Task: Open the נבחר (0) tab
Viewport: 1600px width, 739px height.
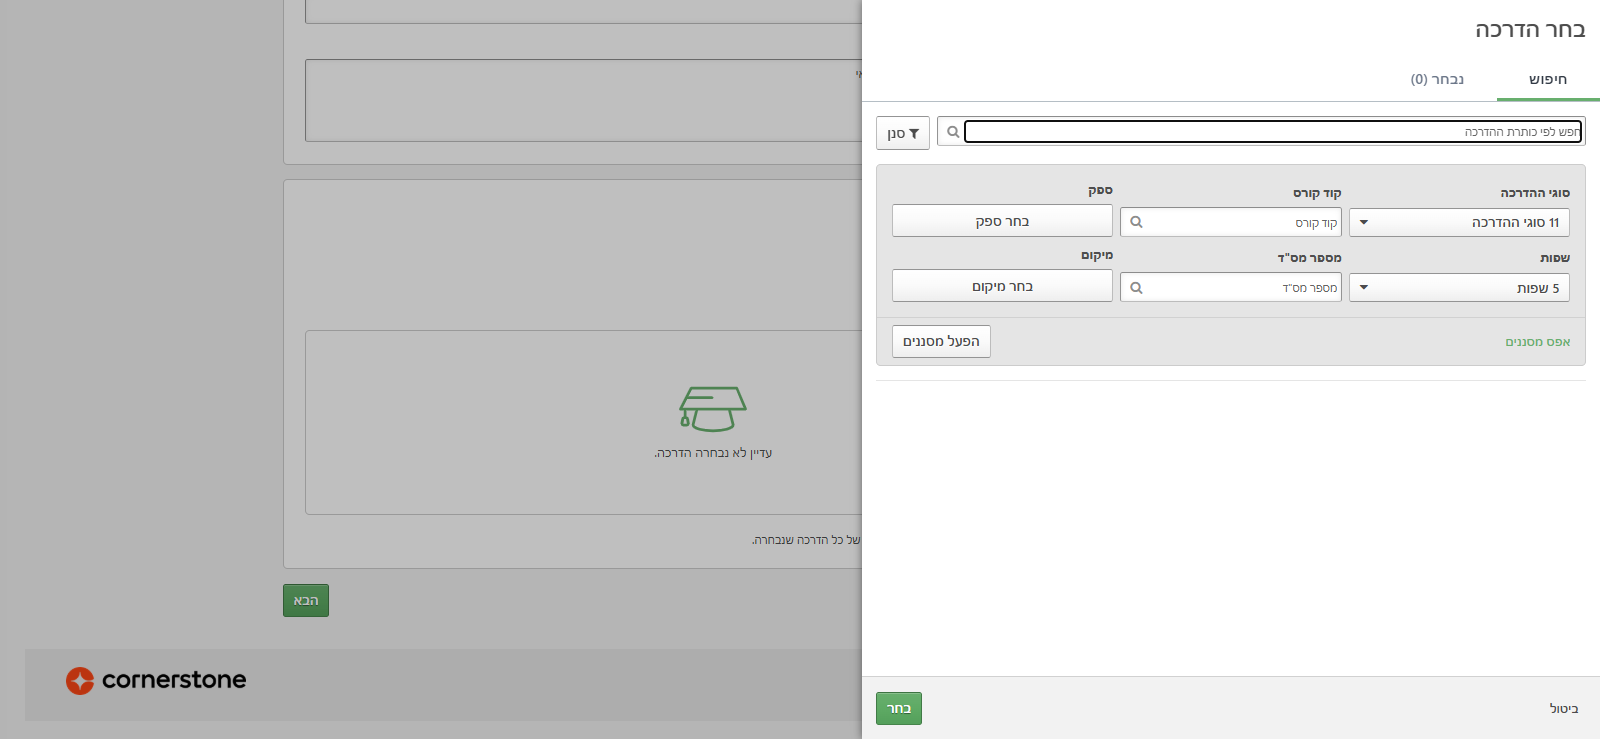Action: (1437, 80)
